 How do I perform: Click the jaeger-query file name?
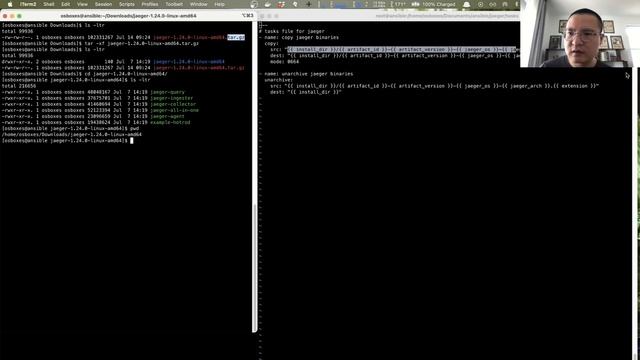[x=167, y=92]
